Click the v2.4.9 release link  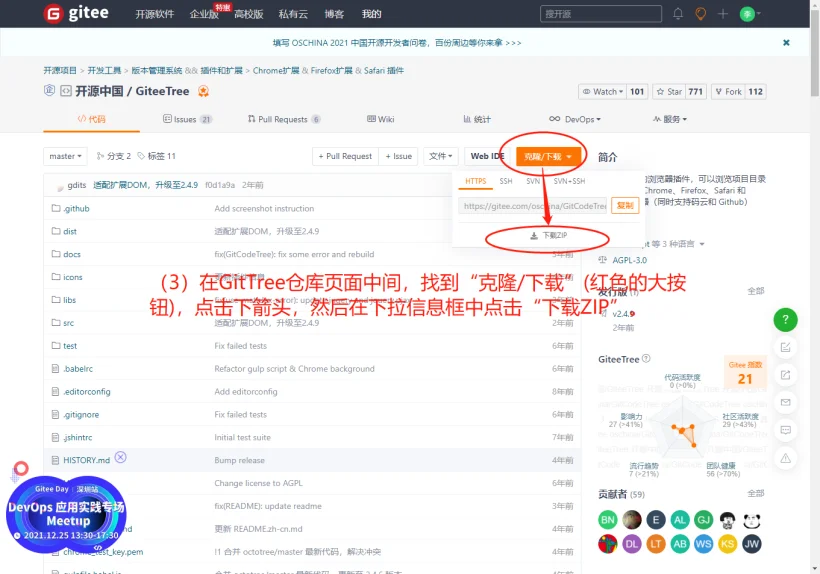[x=624, y=314]
